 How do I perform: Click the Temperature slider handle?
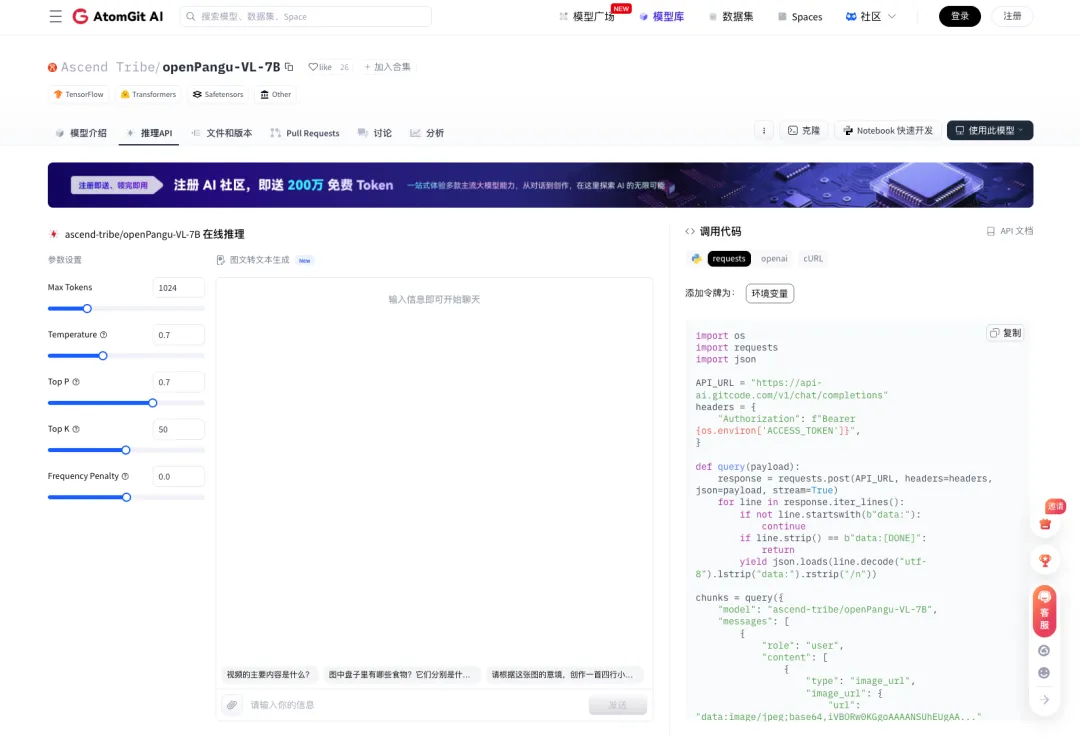[103, 356]
